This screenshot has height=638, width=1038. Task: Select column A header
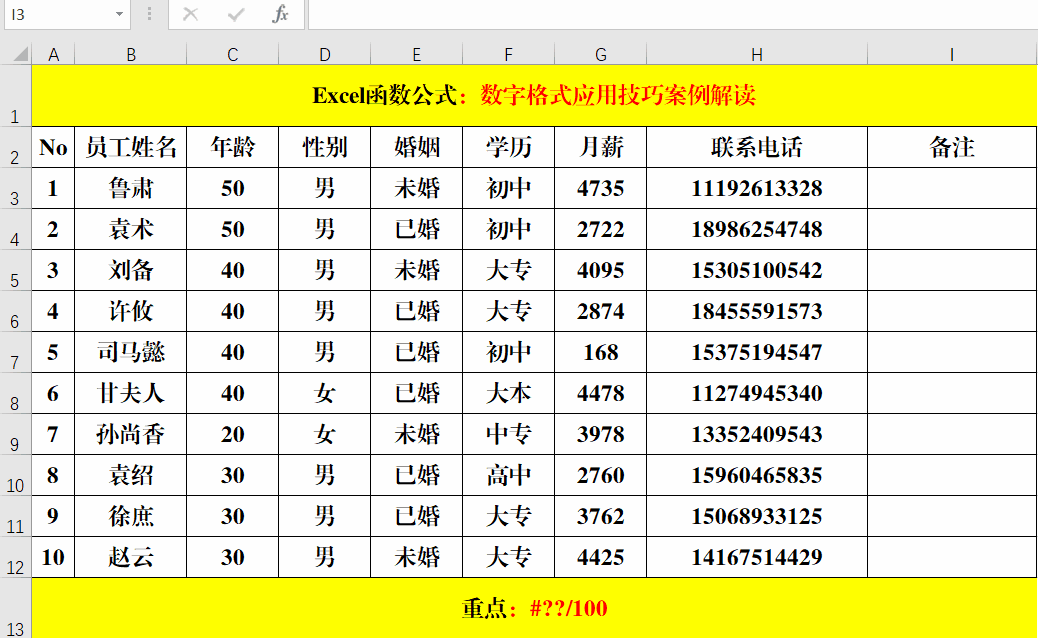click(54, 54)
